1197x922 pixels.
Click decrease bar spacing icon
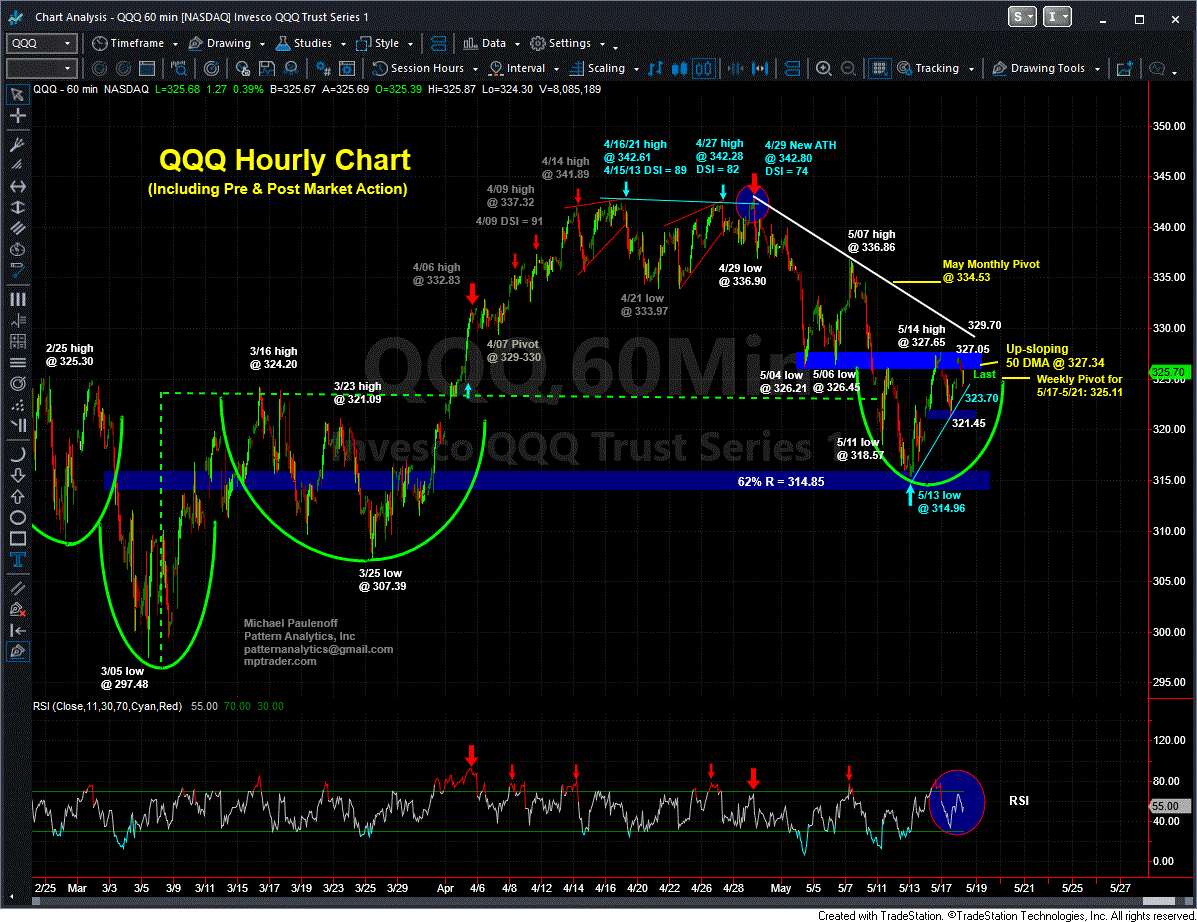pyautogui.click(x=736, y=69)
